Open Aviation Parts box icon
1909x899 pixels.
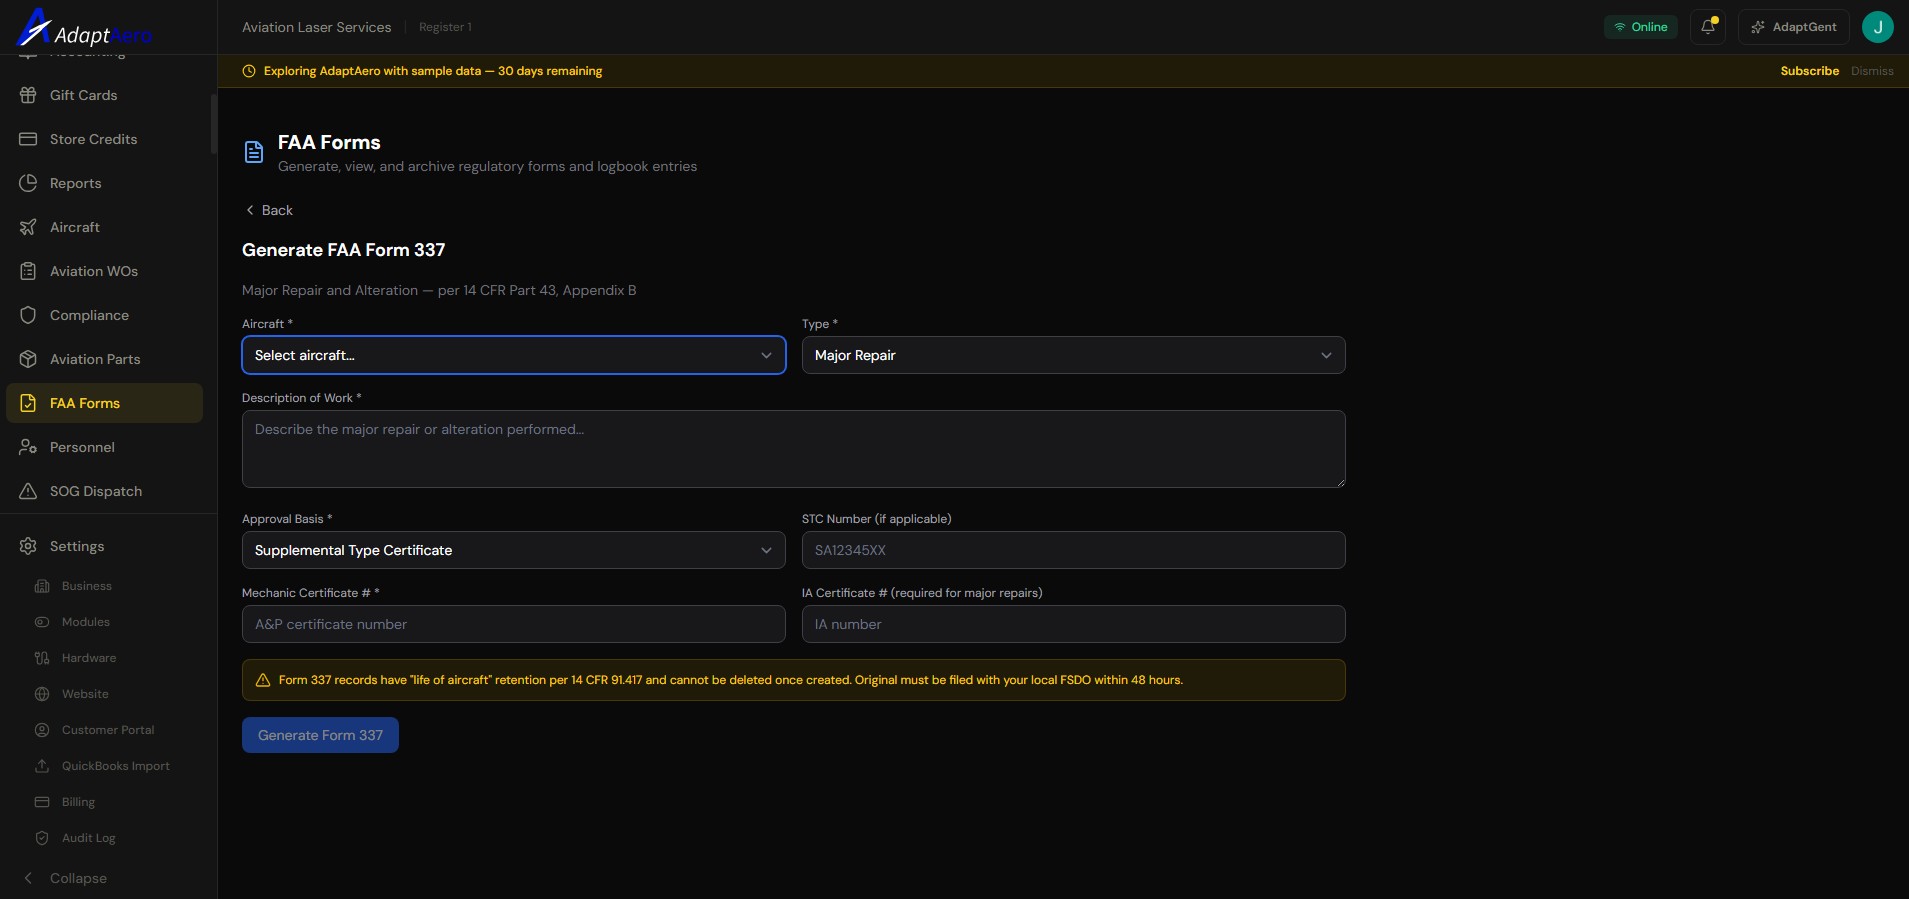(x=28, y=359)
